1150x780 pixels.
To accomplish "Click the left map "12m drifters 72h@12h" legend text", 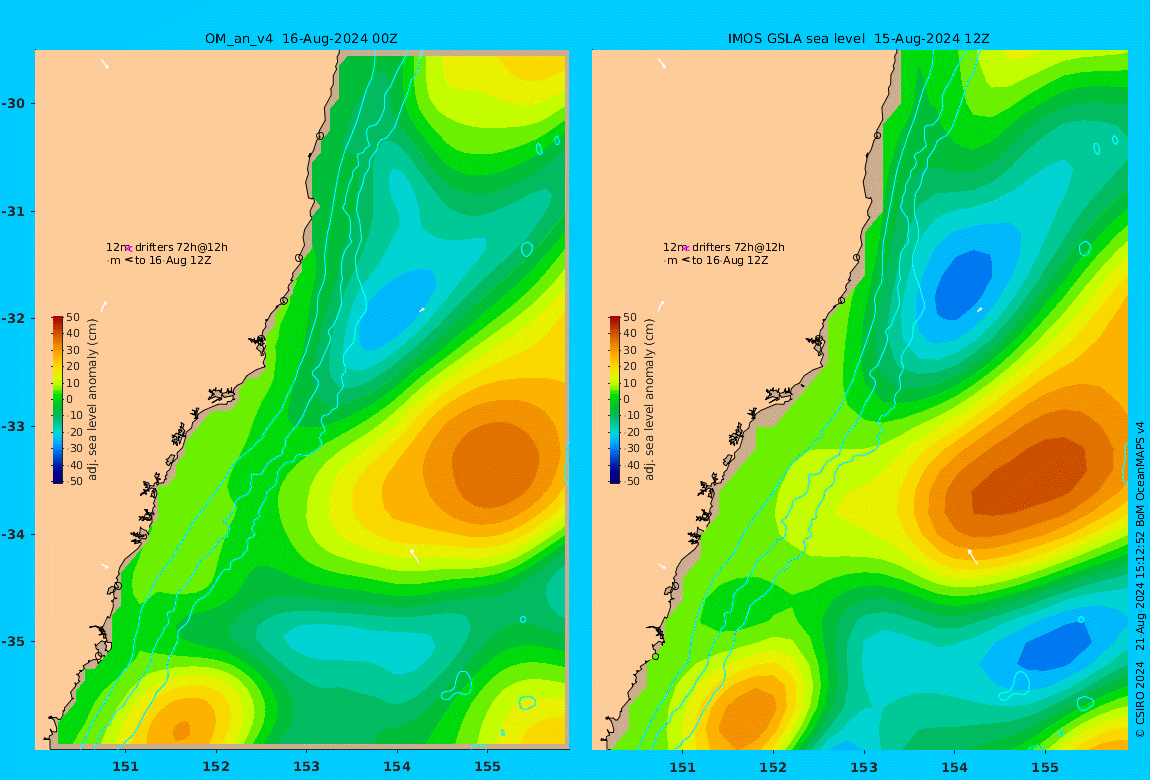I will (166, 247).
